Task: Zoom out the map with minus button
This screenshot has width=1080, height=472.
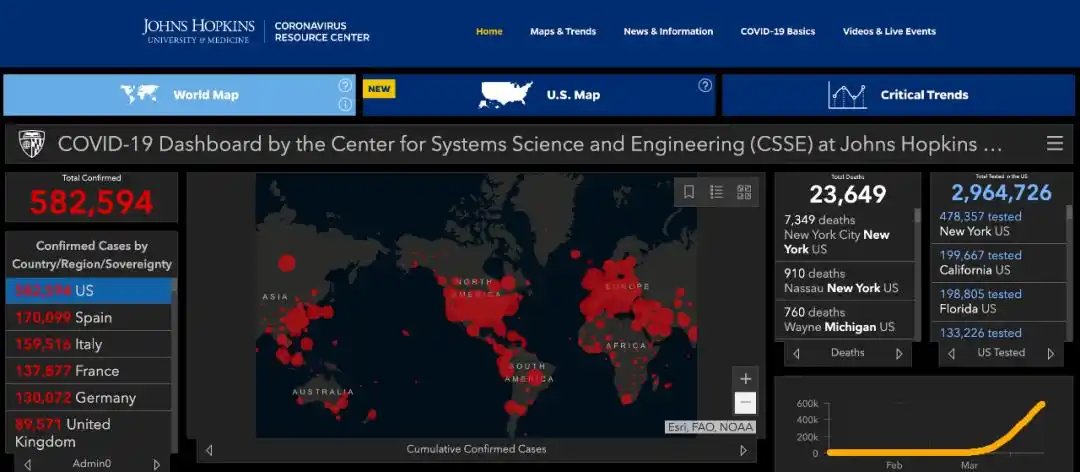Action: (x=745, y=403)
